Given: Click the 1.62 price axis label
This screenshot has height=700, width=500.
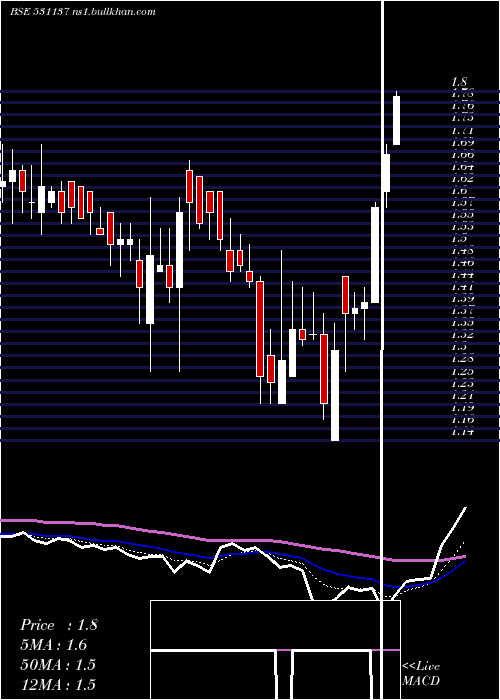Looking at the screenshot, I should tap(462, 179).
